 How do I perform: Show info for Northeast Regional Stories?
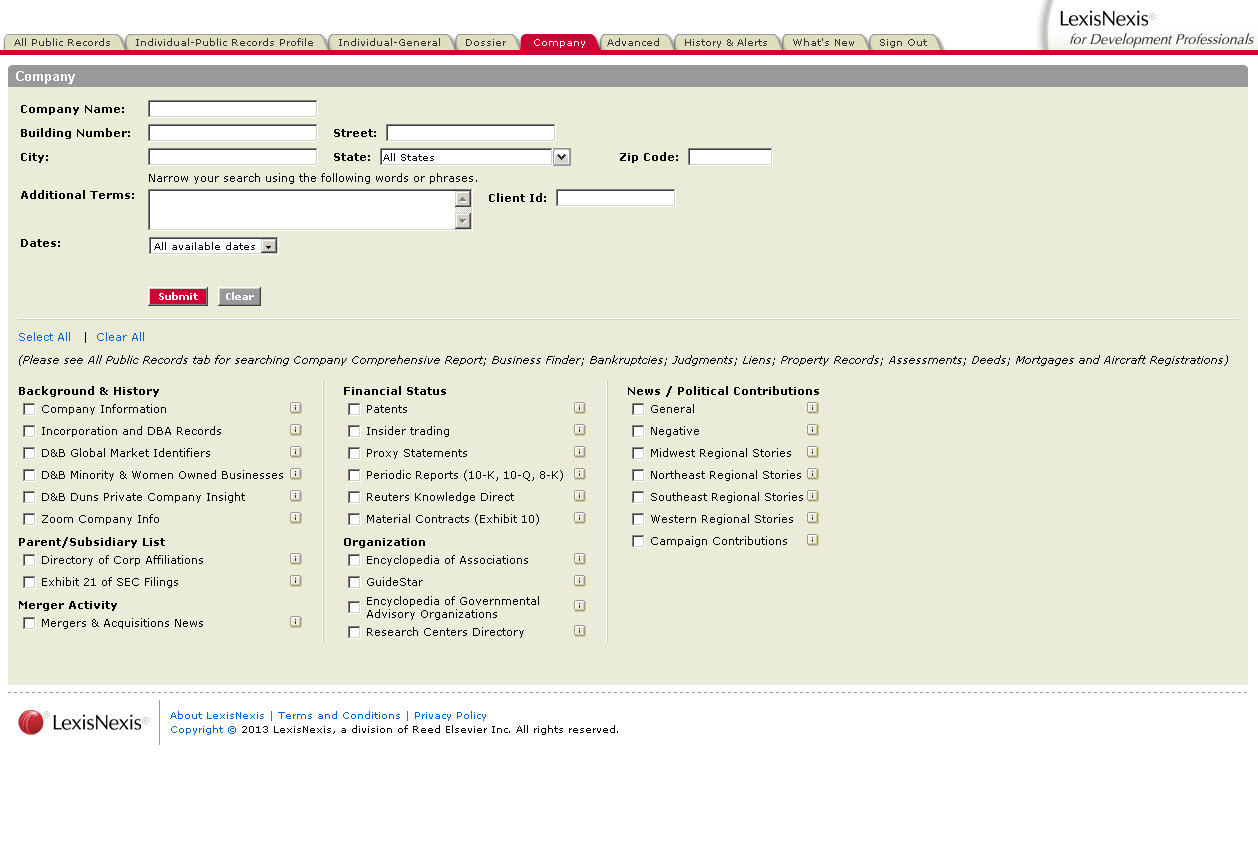(x=813, y=474)
